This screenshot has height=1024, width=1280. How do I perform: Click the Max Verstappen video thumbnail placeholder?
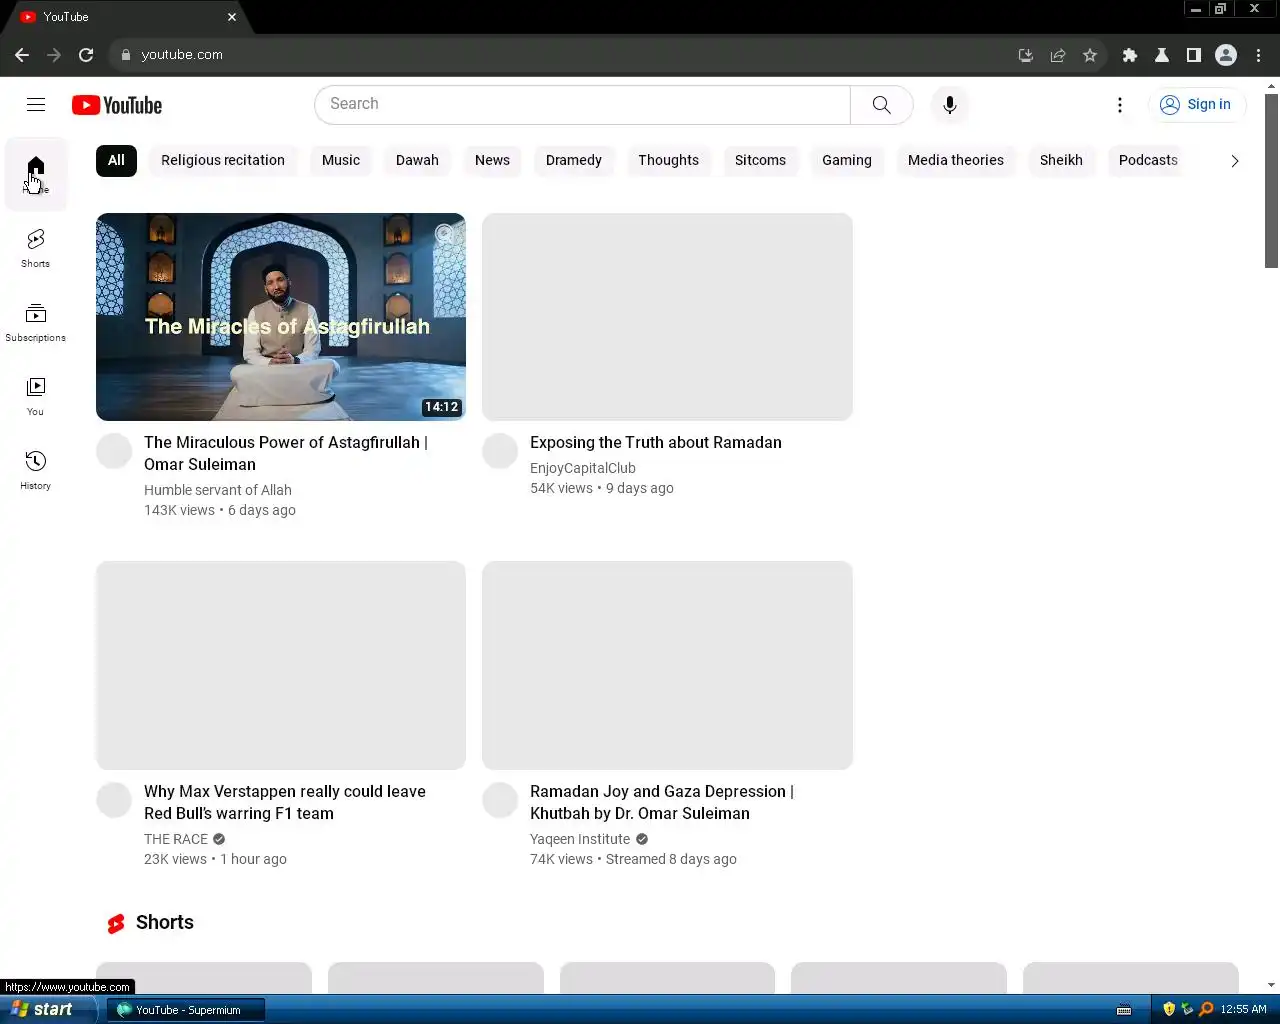pos(281,665)
